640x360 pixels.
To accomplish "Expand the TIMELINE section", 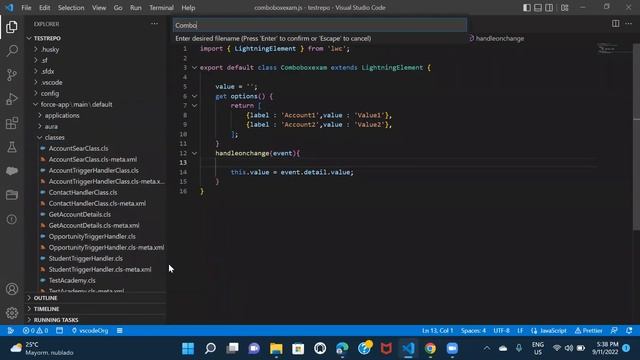I will coord(46,309).
